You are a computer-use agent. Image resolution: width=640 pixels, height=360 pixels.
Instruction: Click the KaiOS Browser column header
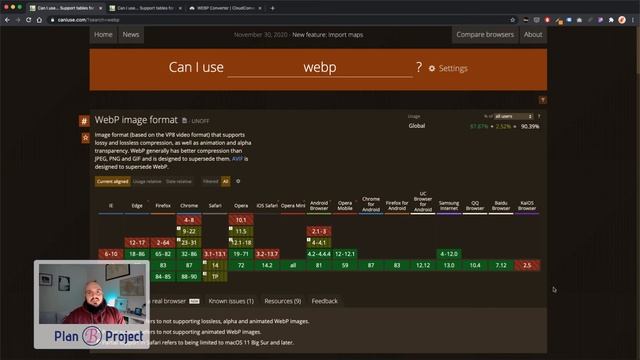click(x=527, y=205)
